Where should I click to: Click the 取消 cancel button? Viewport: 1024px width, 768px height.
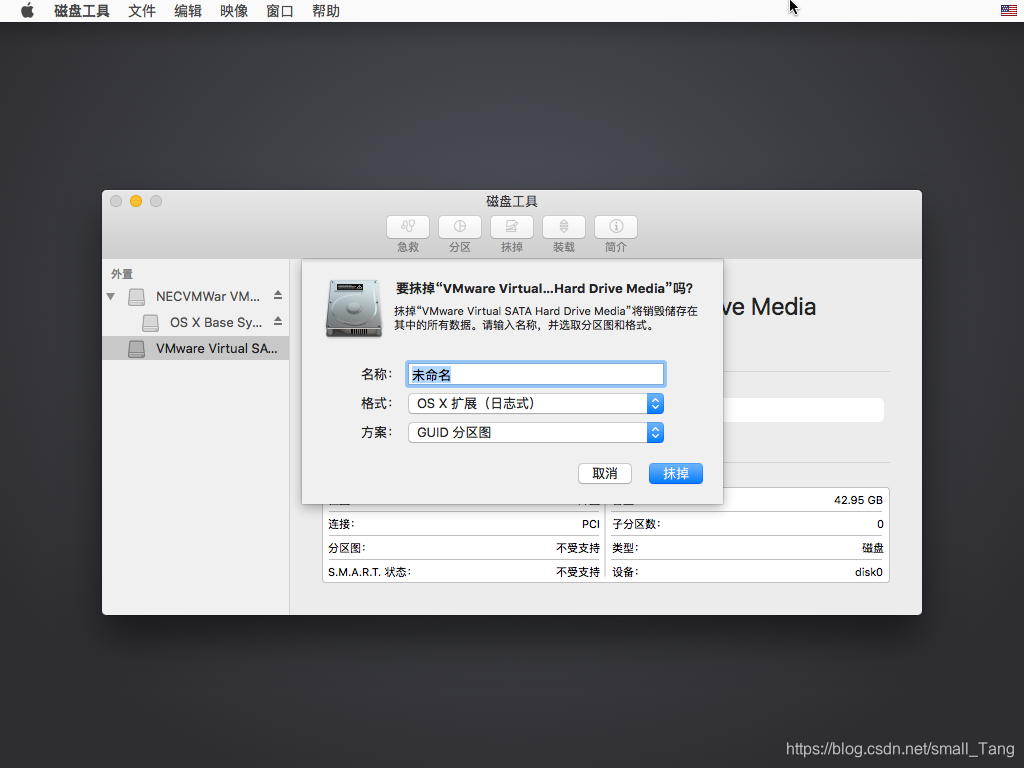point(605,473)
